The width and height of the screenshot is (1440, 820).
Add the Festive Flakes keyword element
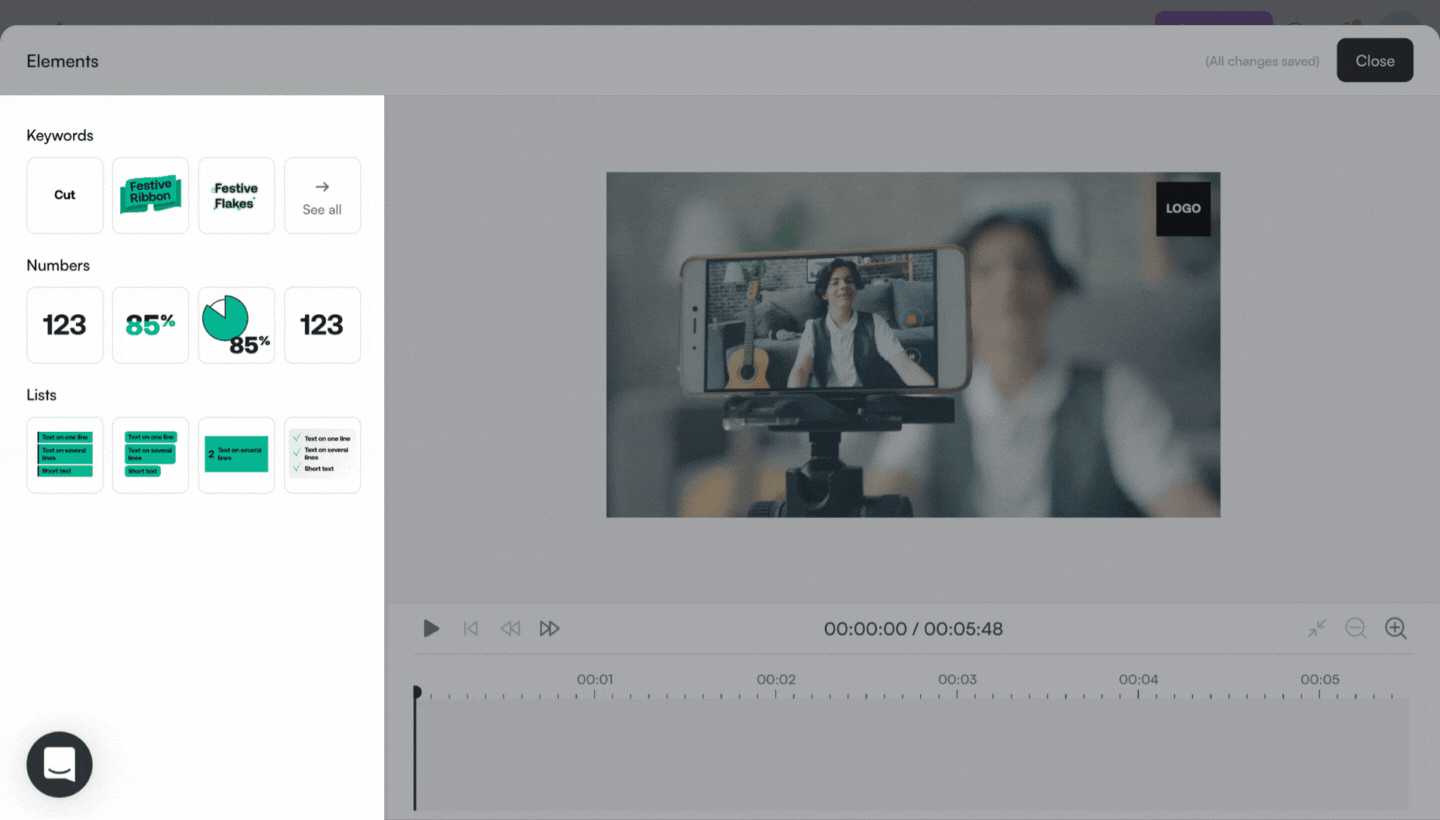pyautogui.click(x=236, y=195)
